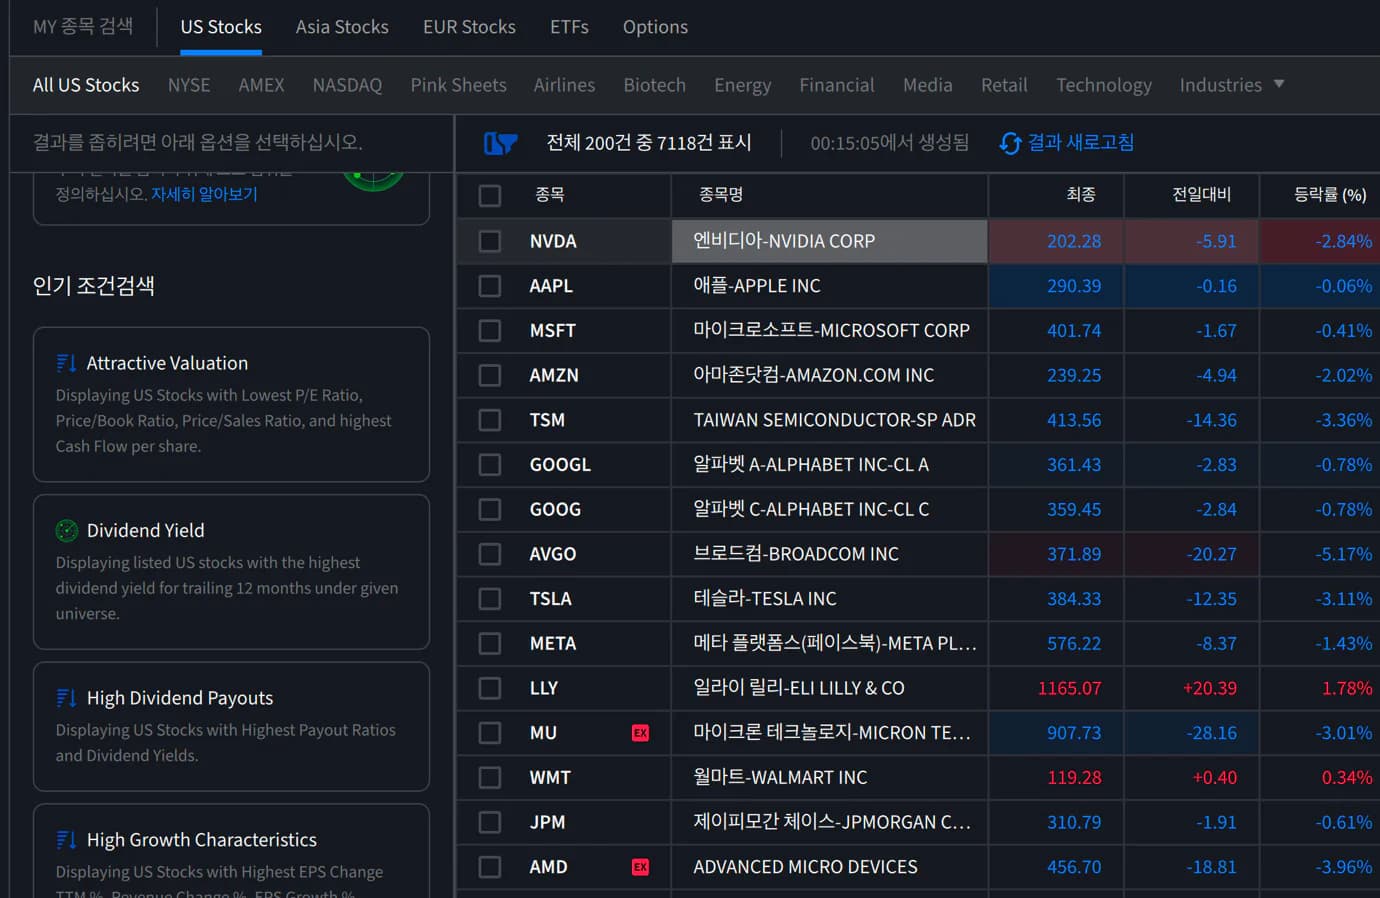Screen dimensions: 1380x898
Task: Click the EX badge on the MU row
Action: point(640,733)
